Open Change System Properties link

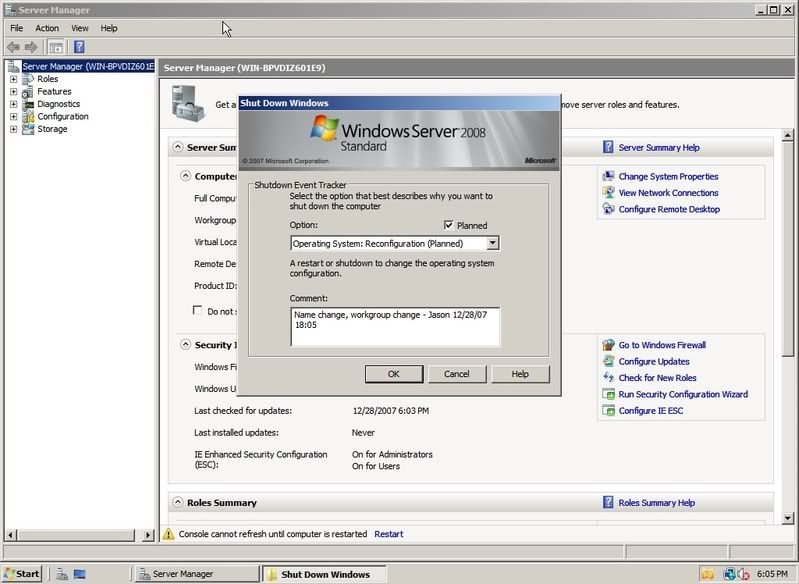point(669,176)
